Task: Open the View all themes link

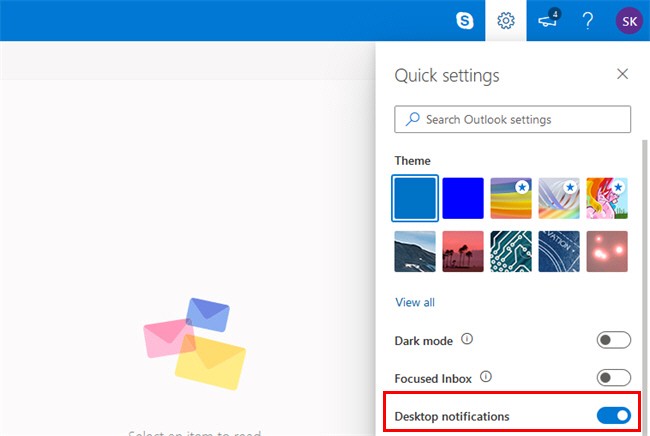Action: 415,302
